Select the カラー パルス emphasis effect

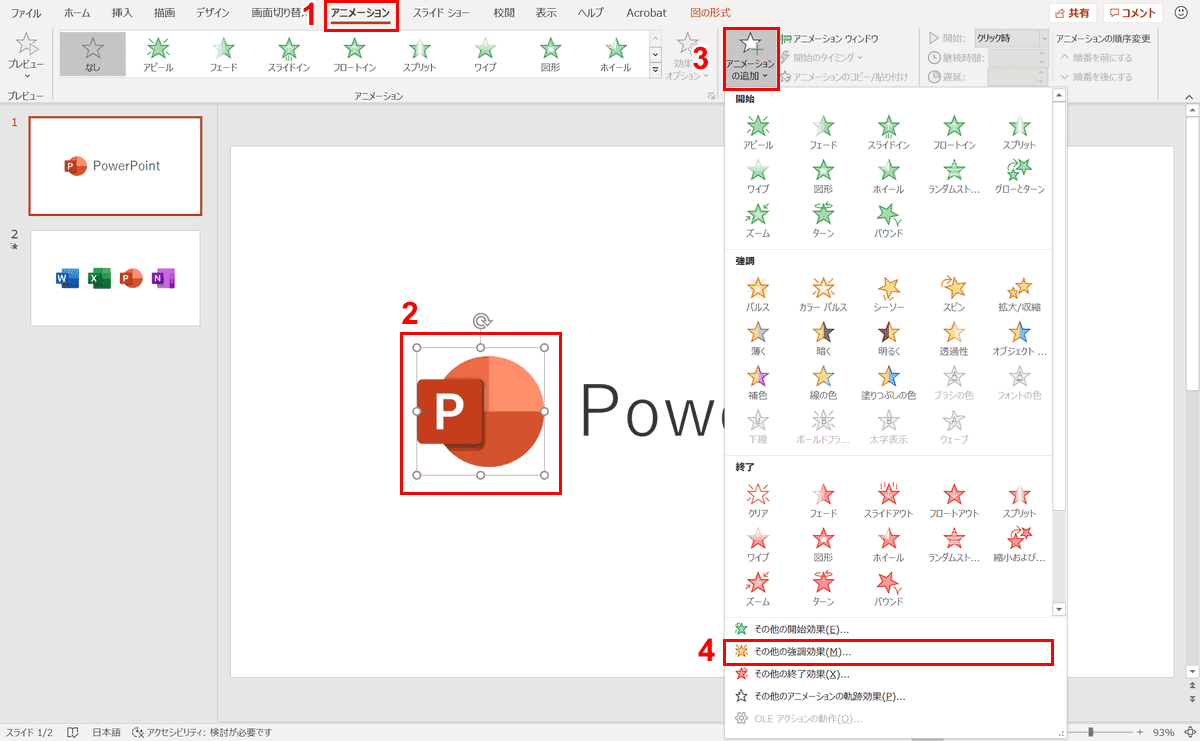823,294
